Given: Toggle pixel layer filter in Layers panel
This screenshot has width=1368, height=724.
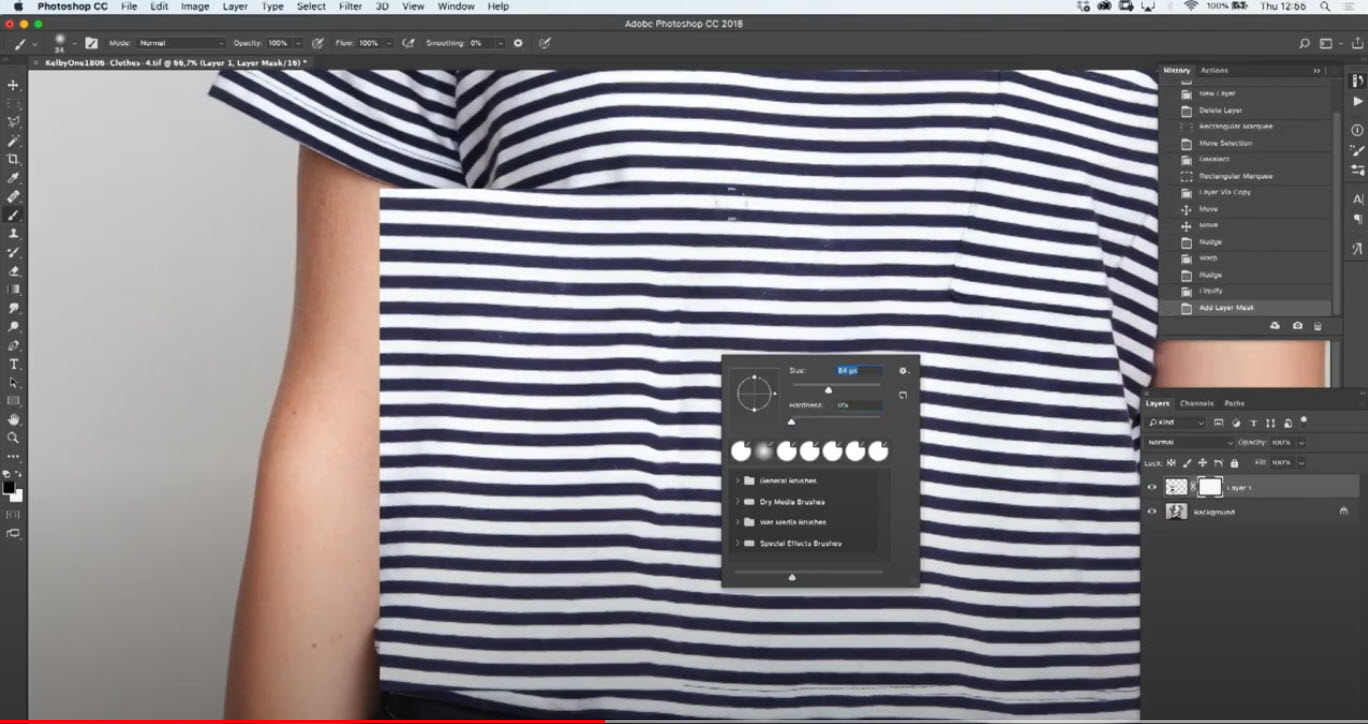Looking at the screenshot, I should [1221, 423].
